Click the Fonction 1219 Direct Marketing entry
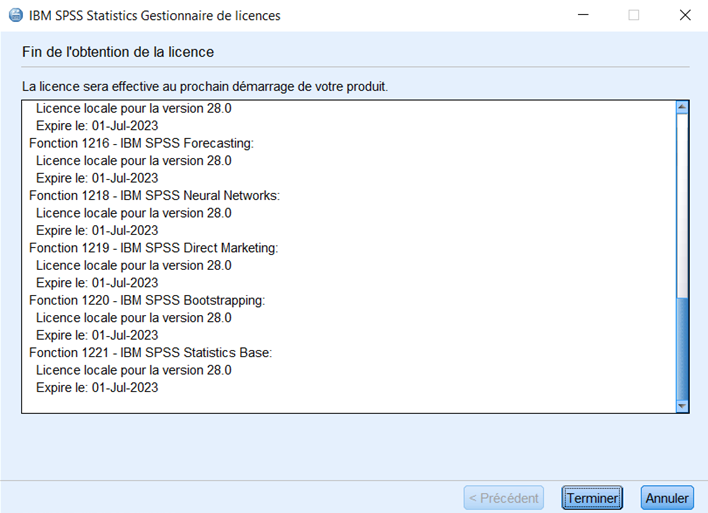 pos(153,248)
